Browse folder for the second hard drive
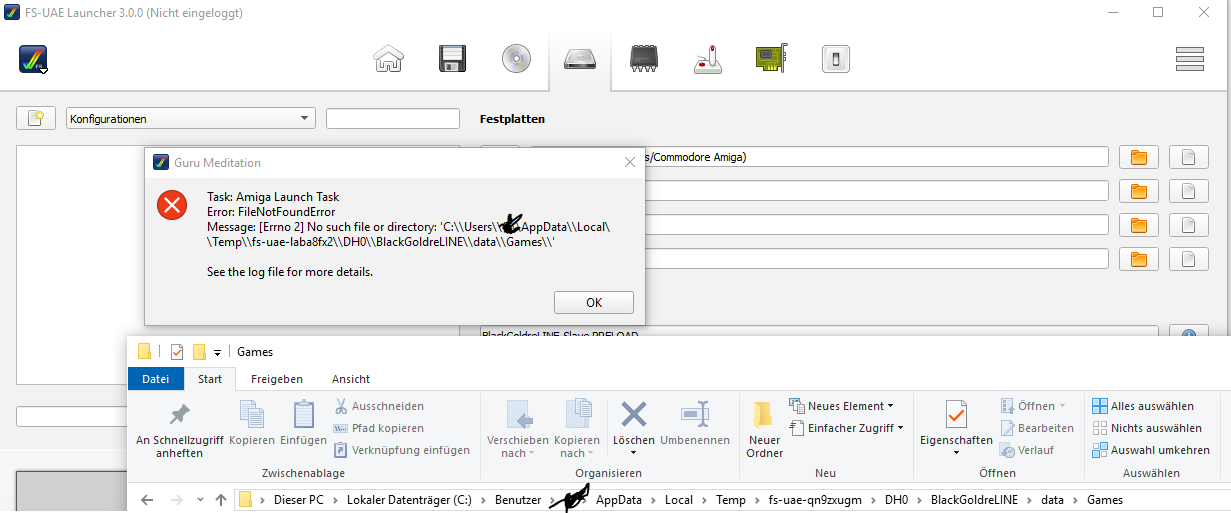This screenshot has height=513, width=1231. [1138, 191]
